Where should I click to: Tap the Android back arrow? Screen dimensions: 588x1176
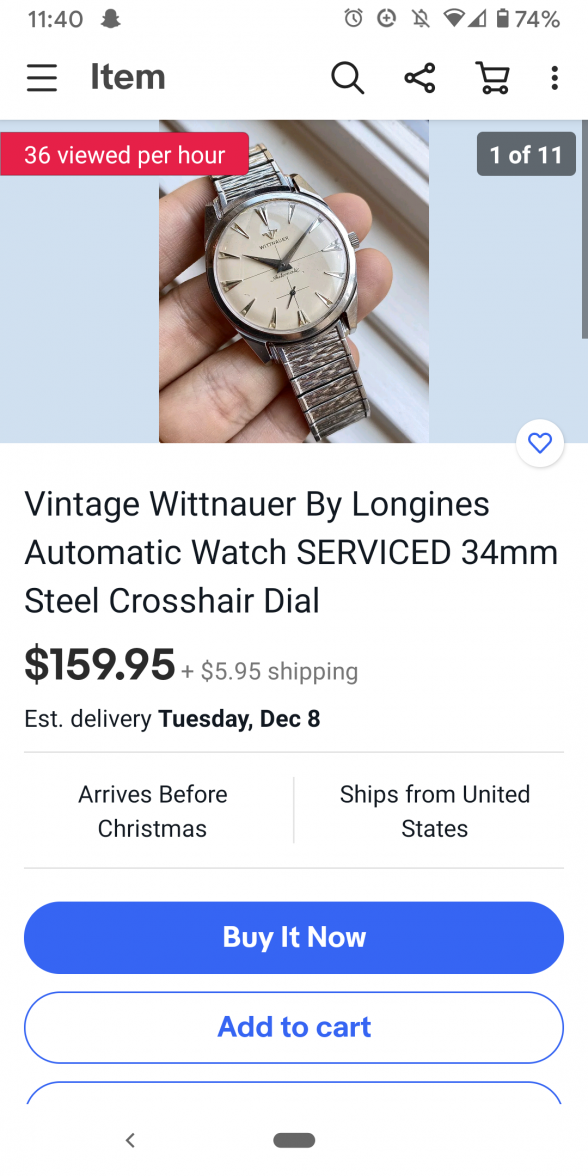pyautogui.click(x=130, y=1140)
